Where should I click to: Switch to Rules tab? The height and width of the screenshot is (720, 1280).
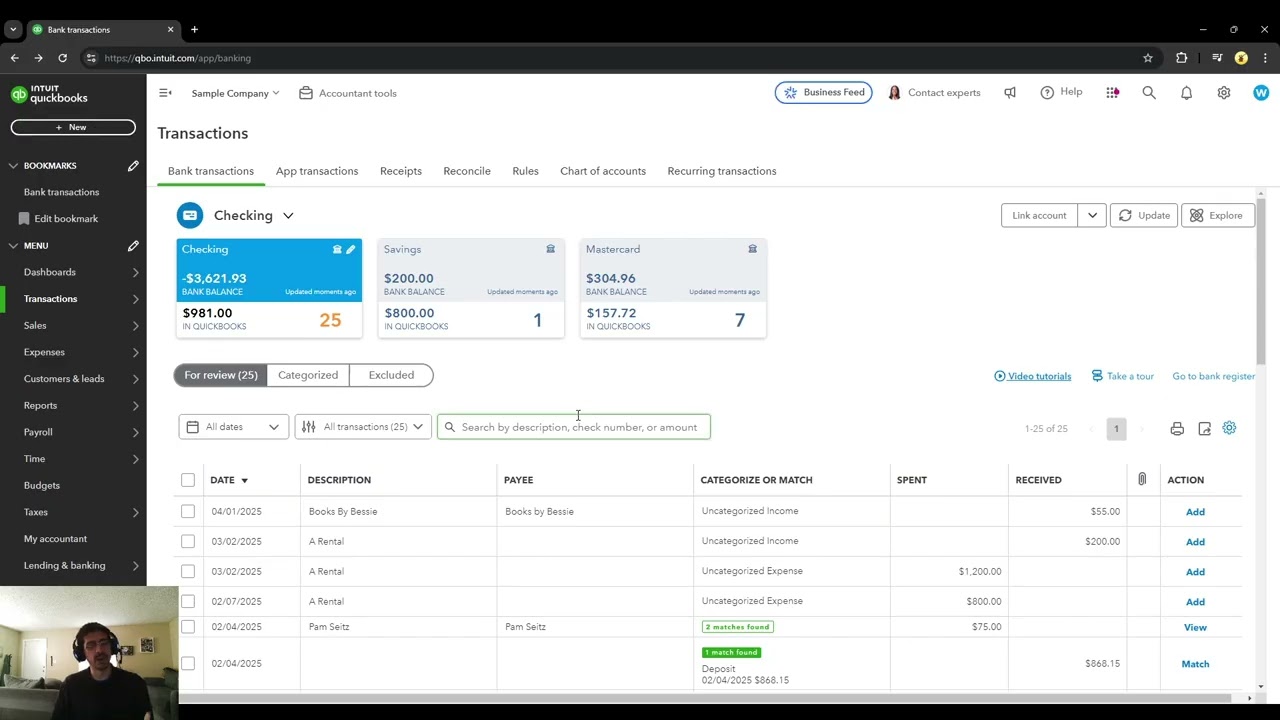(525, 171)
